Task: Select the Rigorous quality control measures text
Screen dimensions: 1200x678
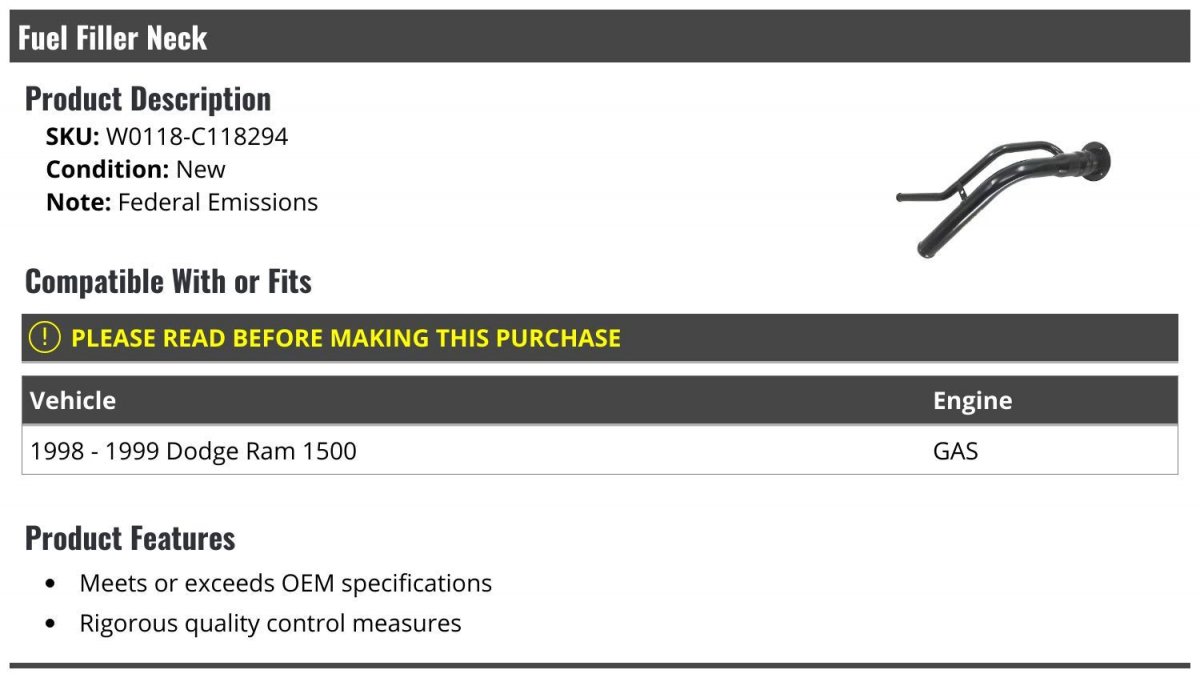Action: pyautogui.click(x=270, y=624)
